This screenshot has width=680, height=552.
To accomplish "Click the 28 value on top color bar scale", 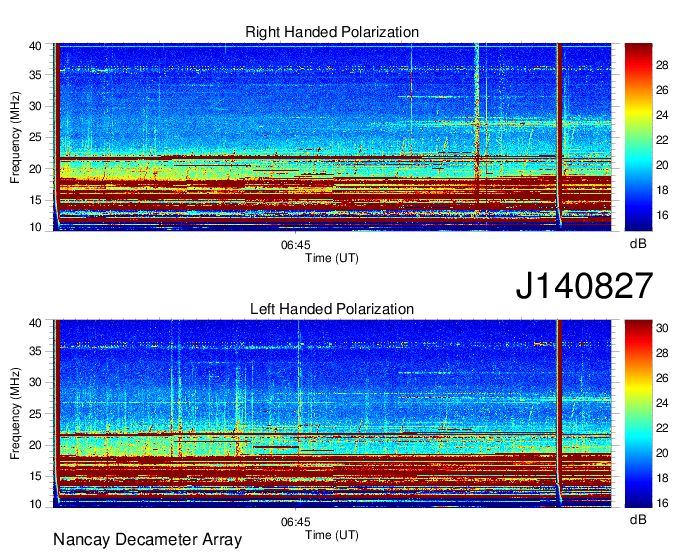I will [662, 65].
